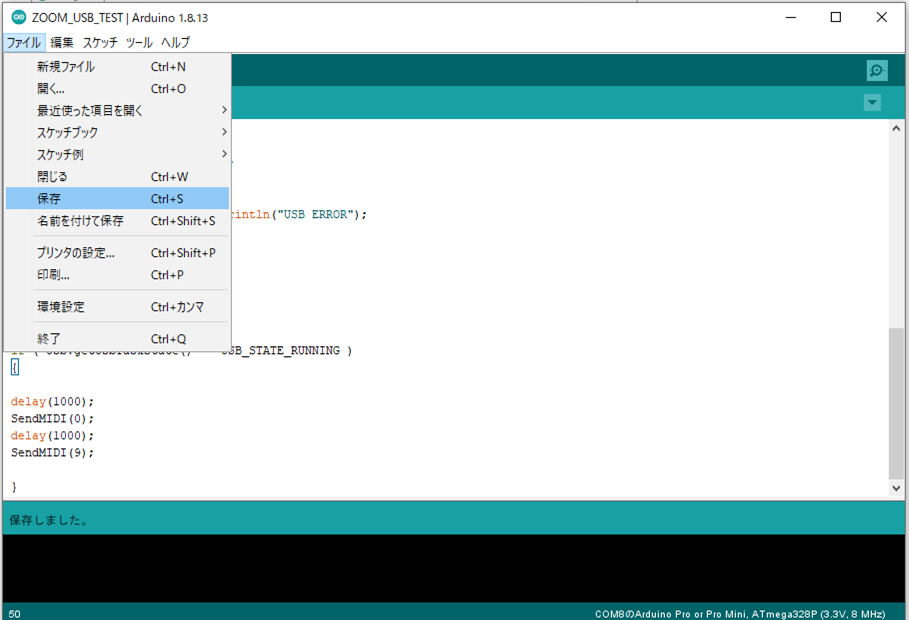Open the 編集 menu

coord(61,42)
